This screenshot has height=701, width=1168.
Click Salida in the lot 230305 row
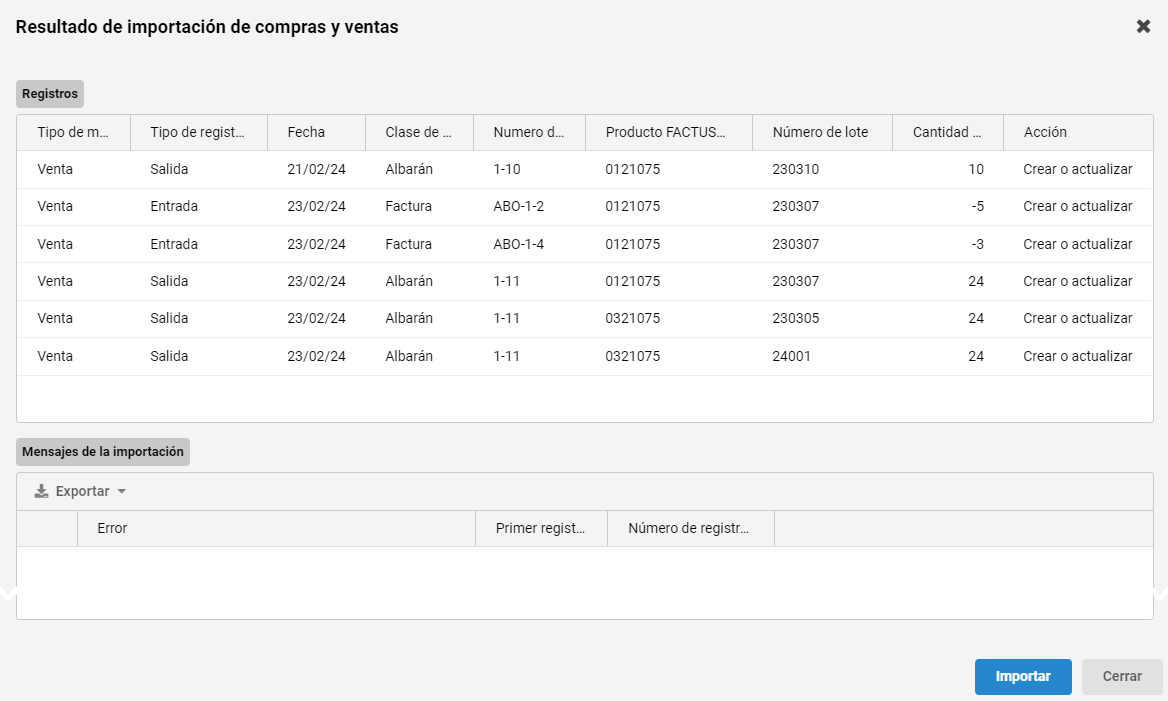[169, 319]
